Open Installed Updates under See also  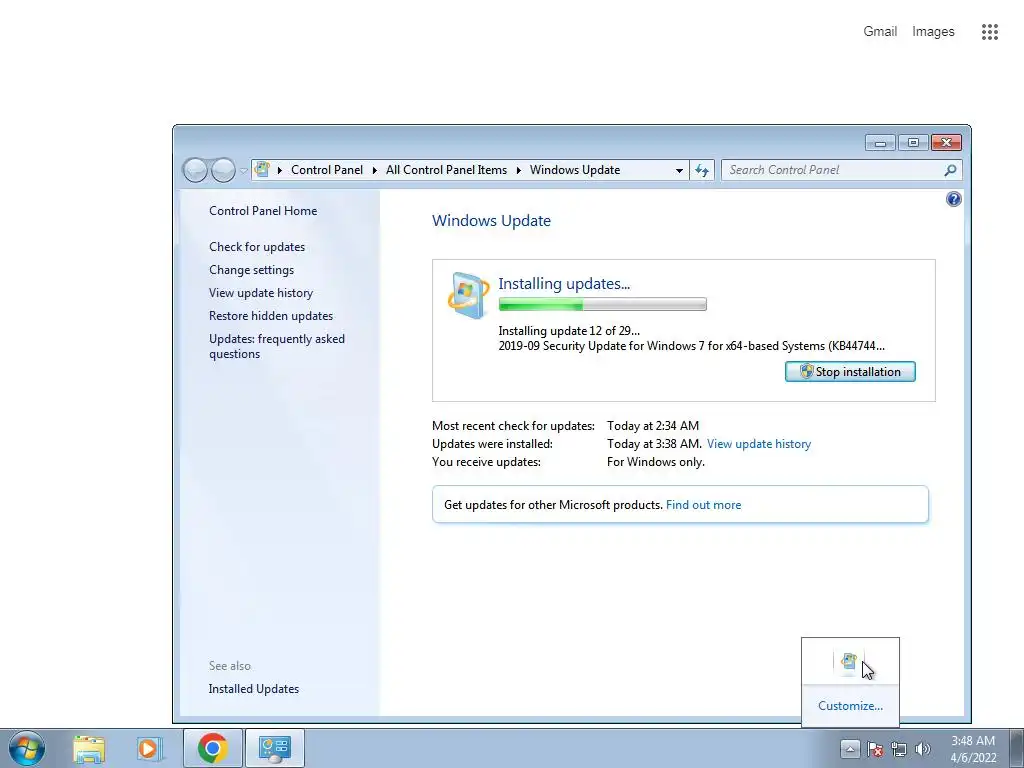click(254, 689)
